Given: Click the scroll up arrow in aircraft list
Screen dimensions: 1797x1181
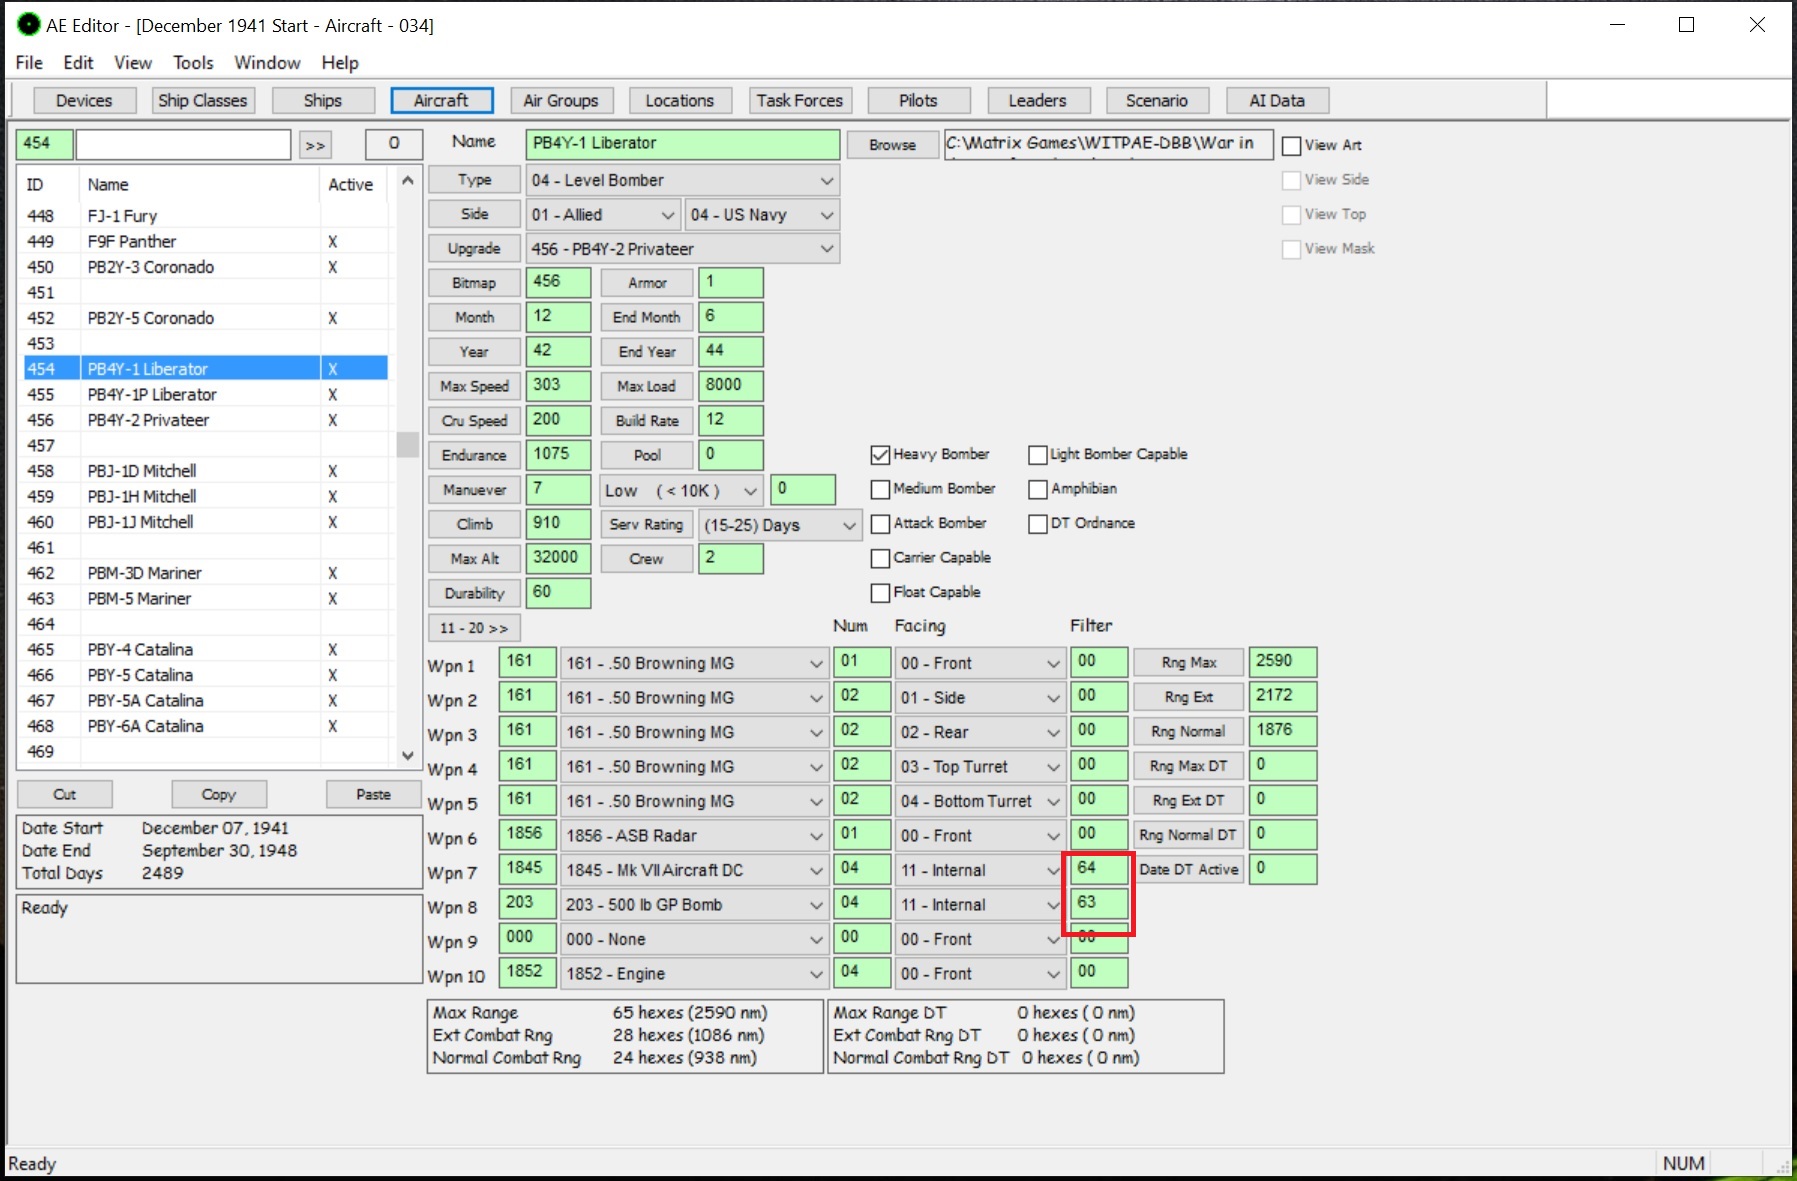Looking at the screenshot, I should click(407, 181).
